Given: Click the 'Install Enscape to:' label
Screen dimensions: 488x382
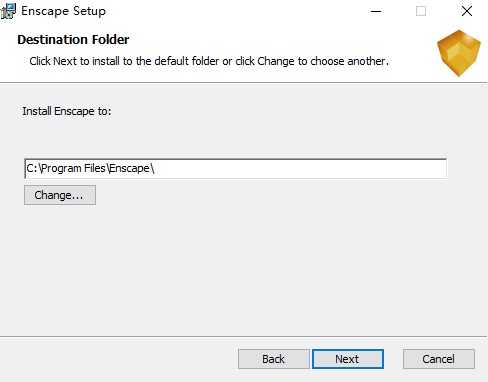Looking at the screenshot, I should click(67, 111).
